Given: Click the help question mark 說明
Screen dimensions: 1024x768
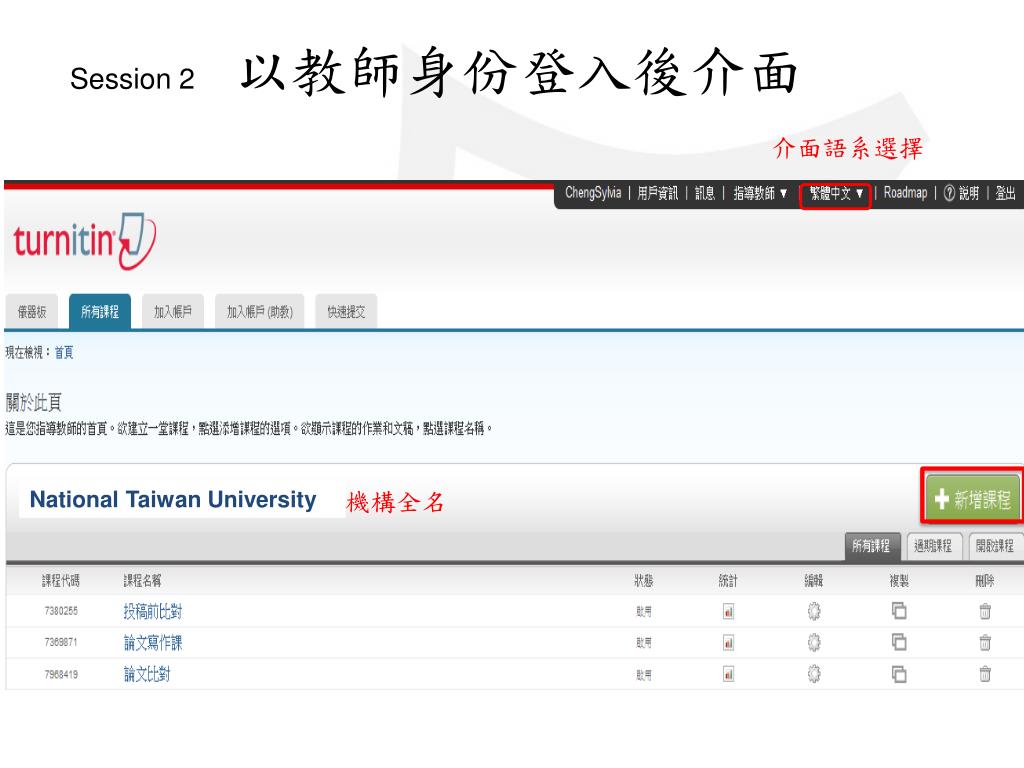Looking at the screenshot, I should (x=961, y=193).
